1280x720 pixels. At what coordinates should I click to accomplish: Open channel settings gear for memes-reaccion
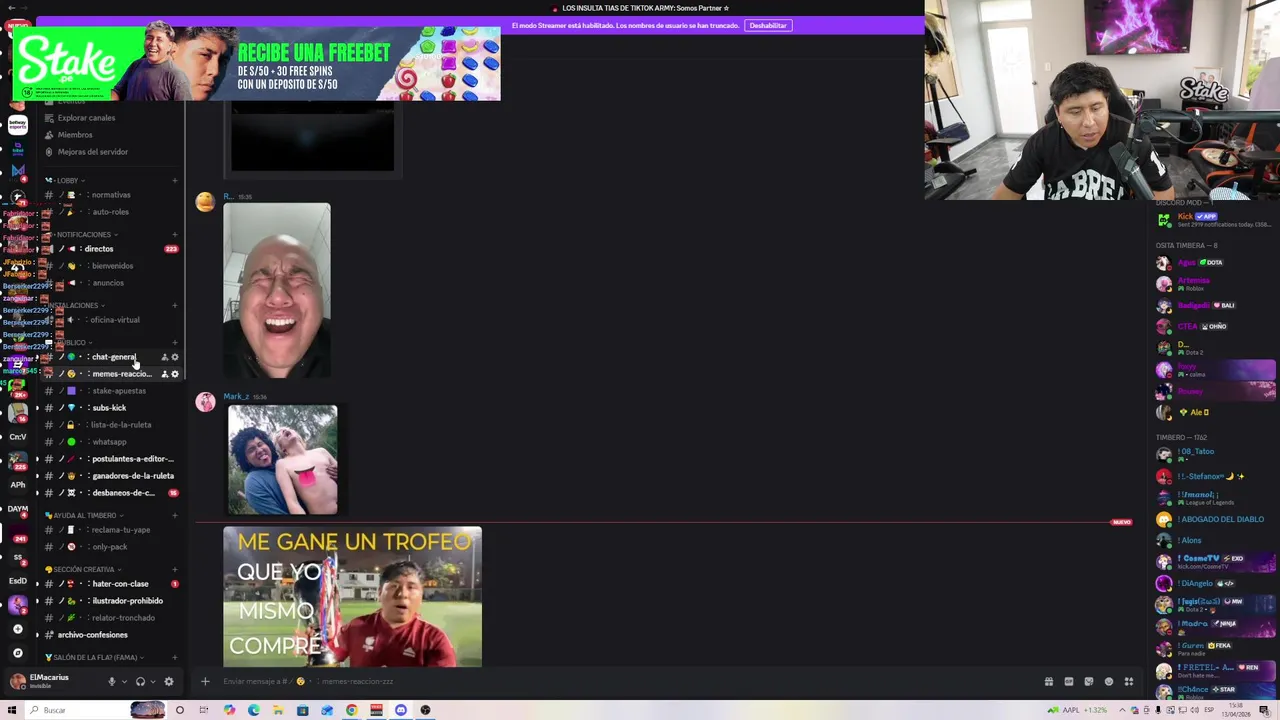pos(175,374)
